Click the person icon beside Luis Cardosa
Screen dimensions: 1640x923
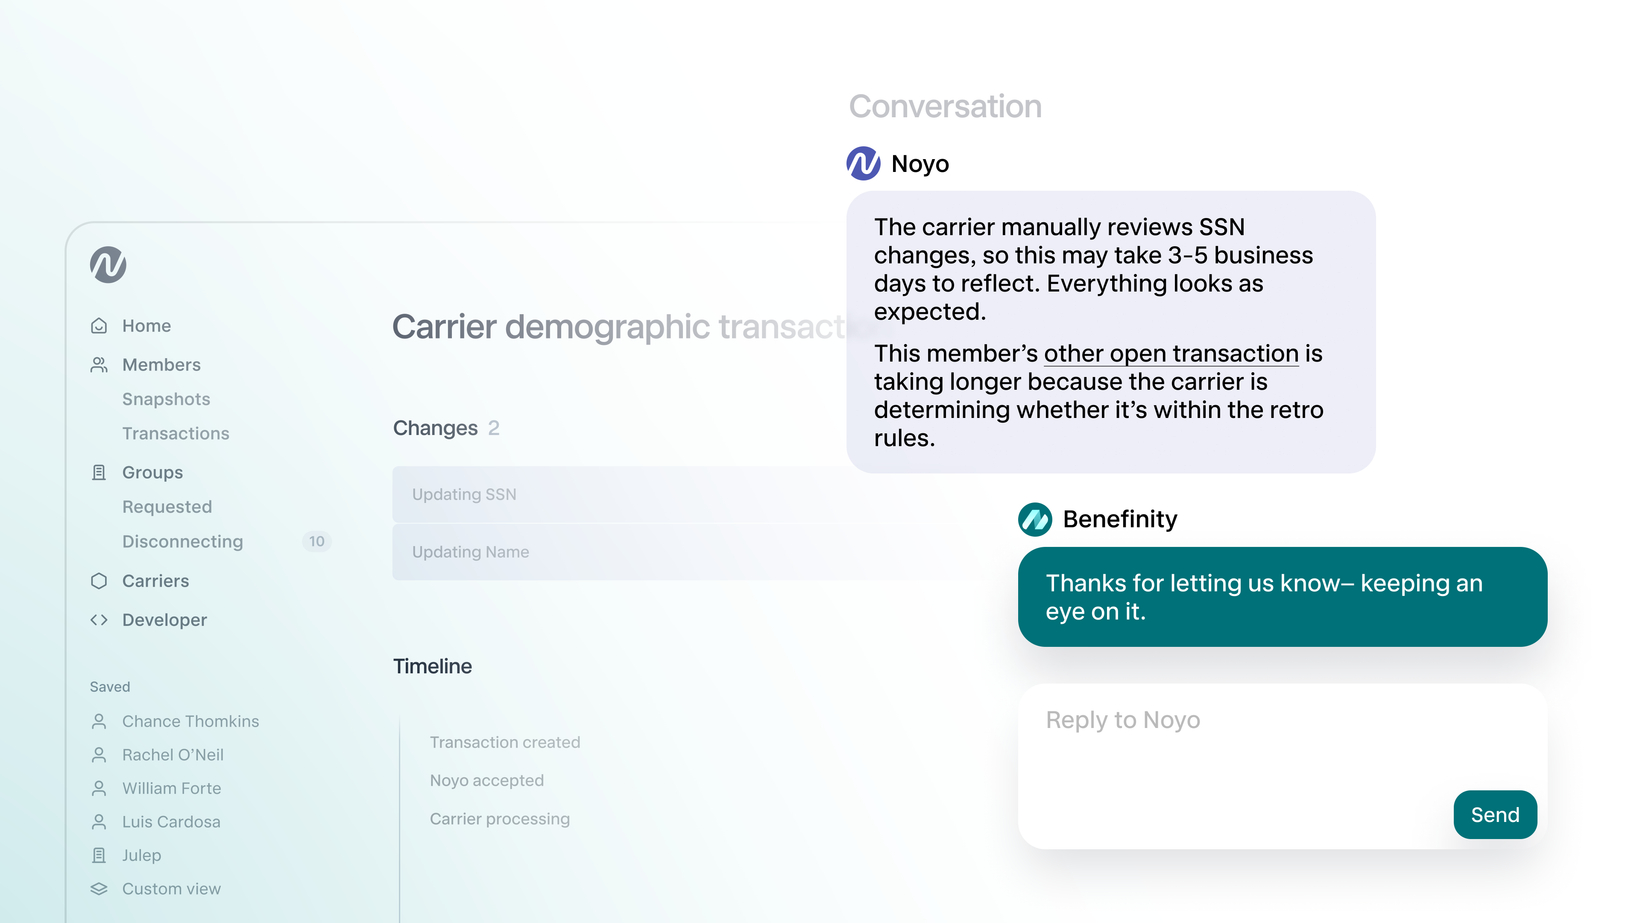coord(99,822)
